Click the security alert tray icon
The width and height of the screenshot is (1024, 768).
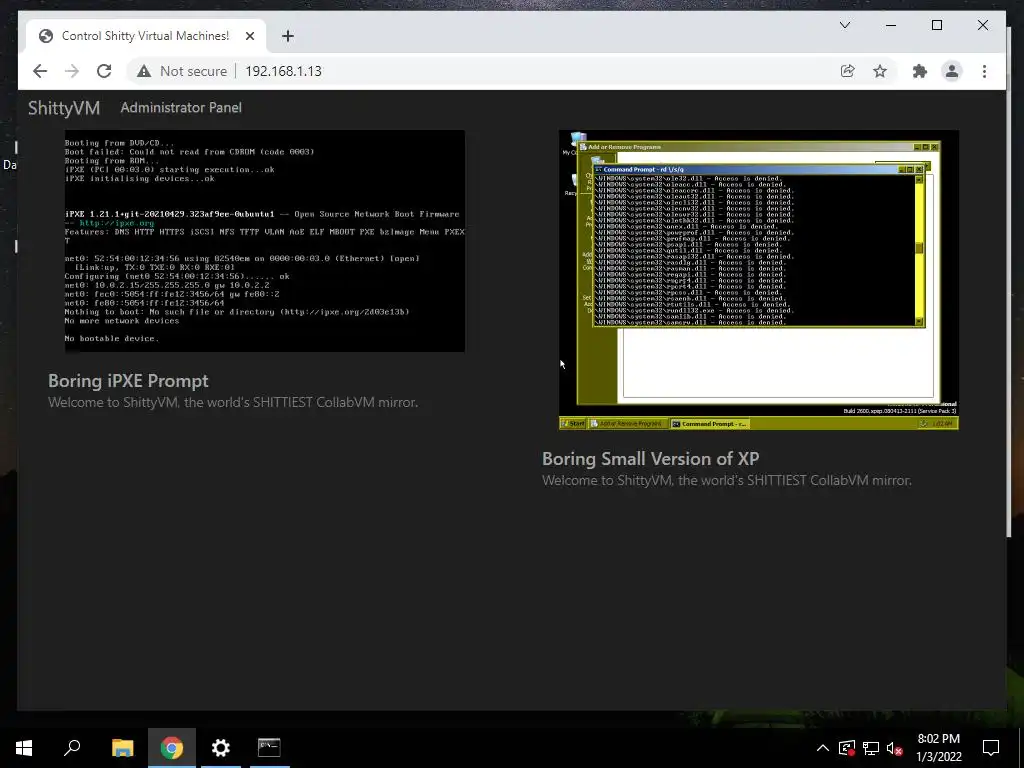(846, 748)
